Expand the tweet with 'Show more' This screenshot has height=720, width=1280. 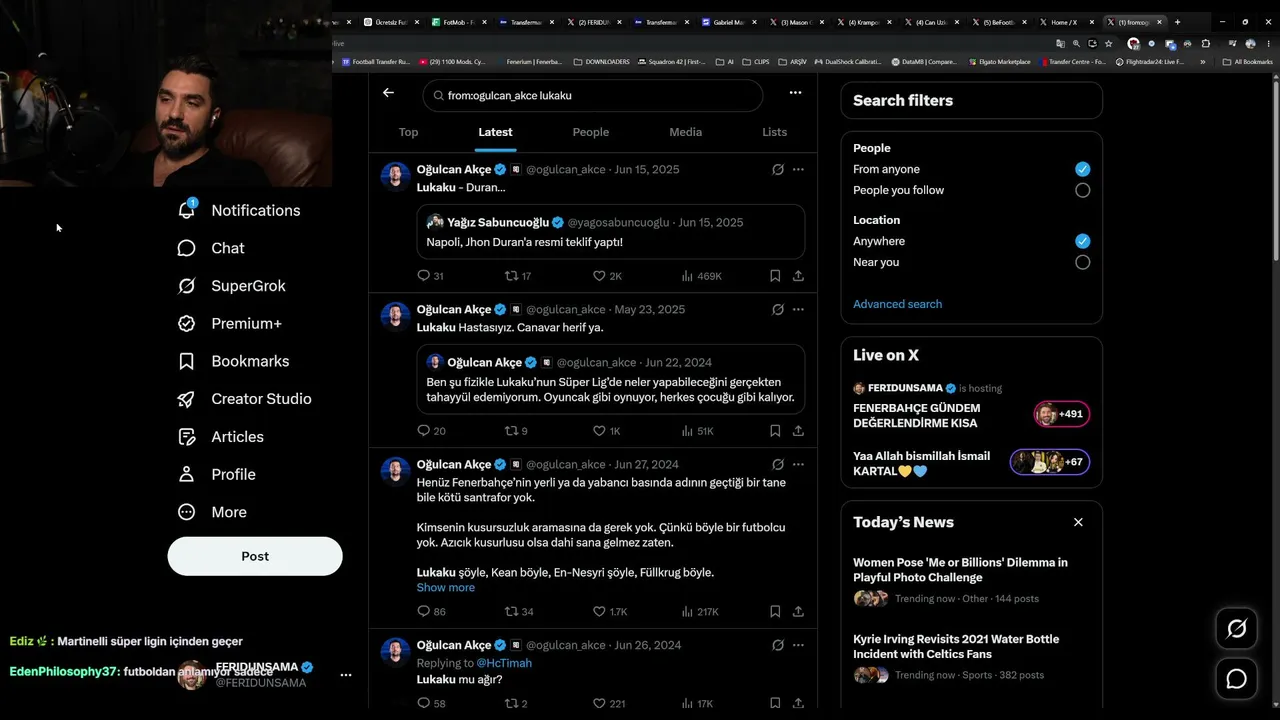click(x=445, y=588)
